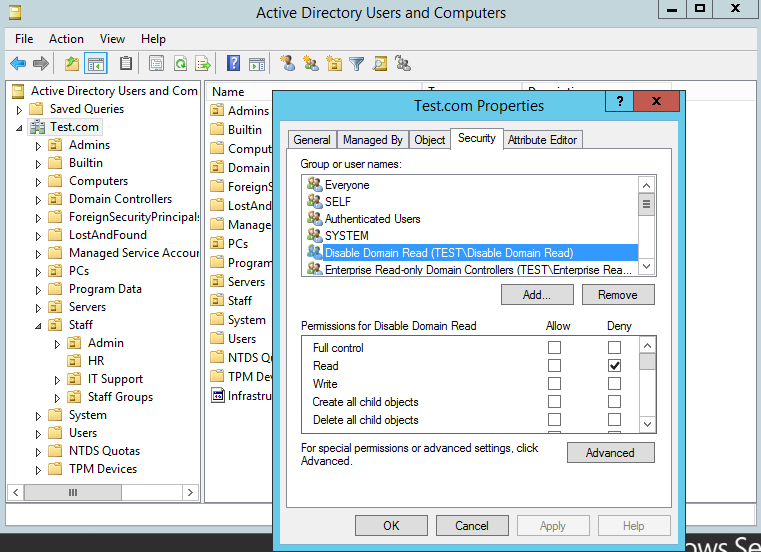
Task: Expand the Computers tree node
Action: 38,182
